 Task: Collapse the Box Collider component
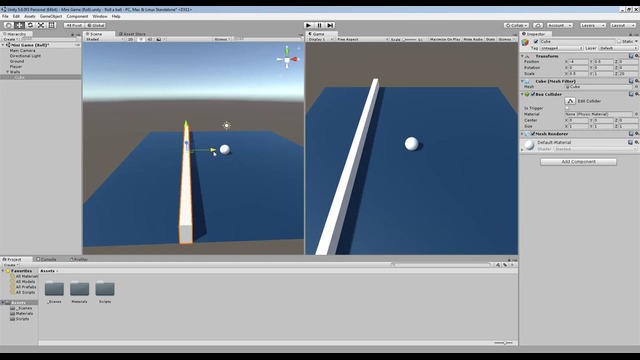[522, 94]
